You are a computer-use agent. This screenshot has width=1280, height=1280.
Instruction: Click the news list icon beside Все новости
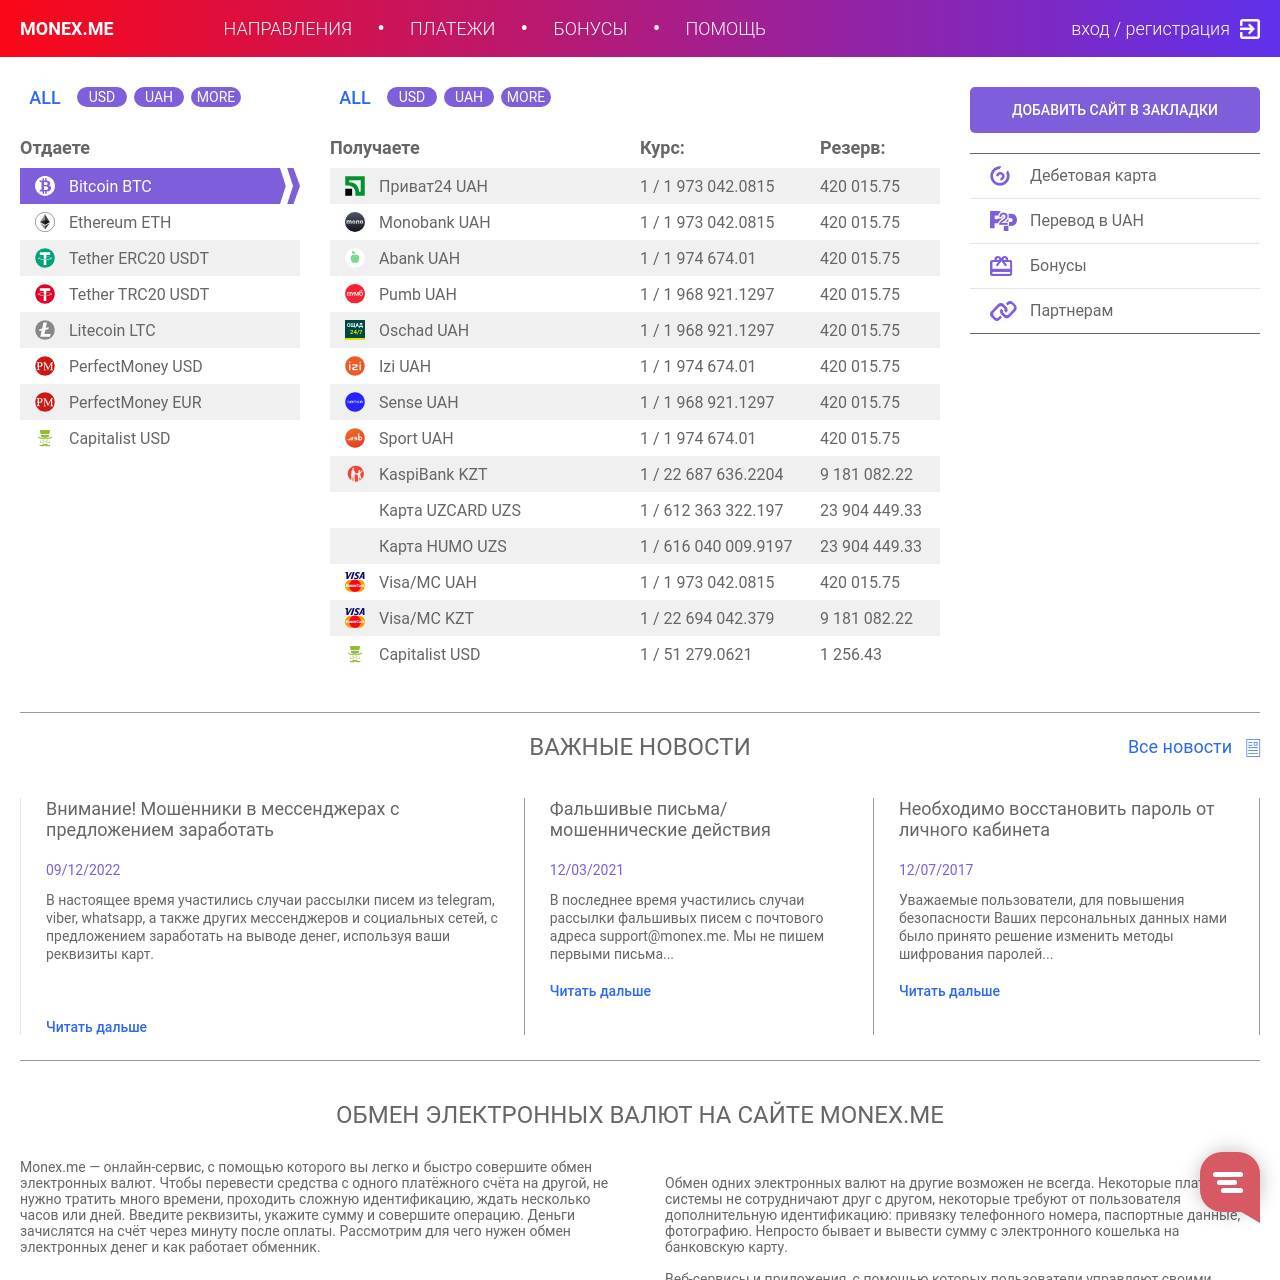(1253, 748)
